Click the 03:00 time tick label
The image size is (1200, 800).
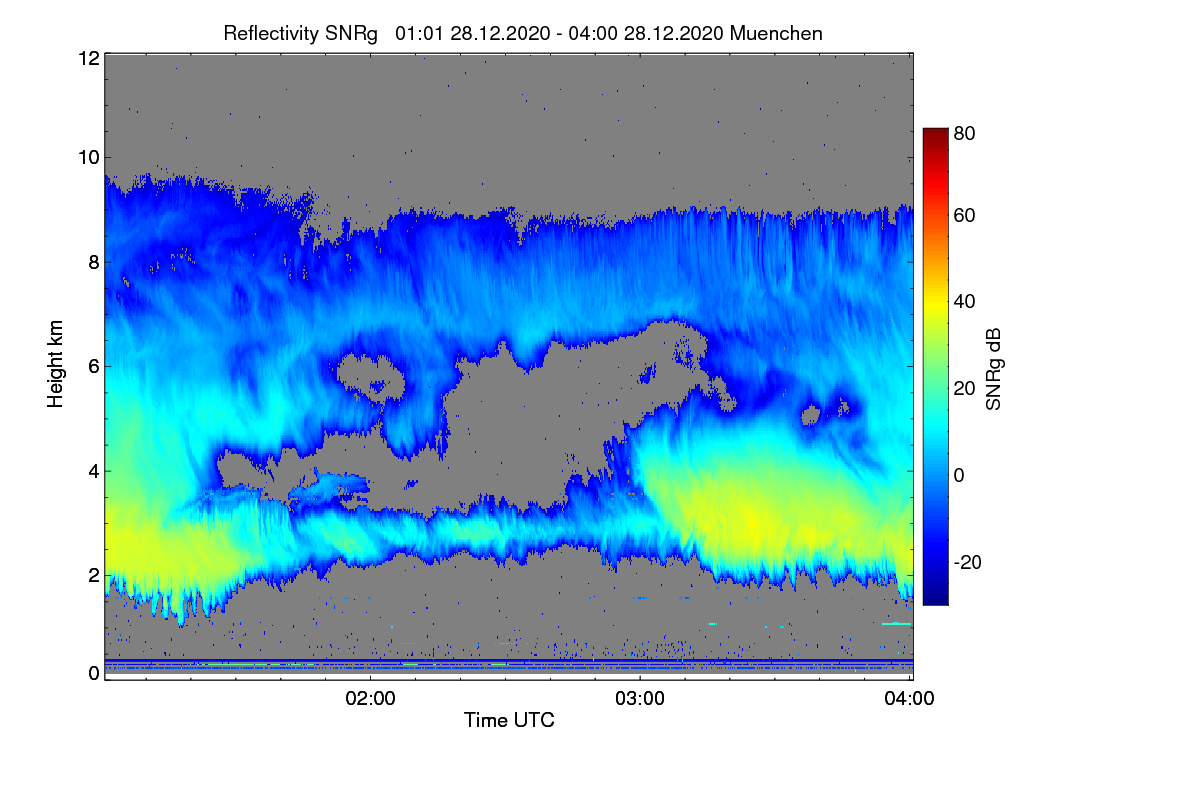pyautogui.click(x=640, y=698)
